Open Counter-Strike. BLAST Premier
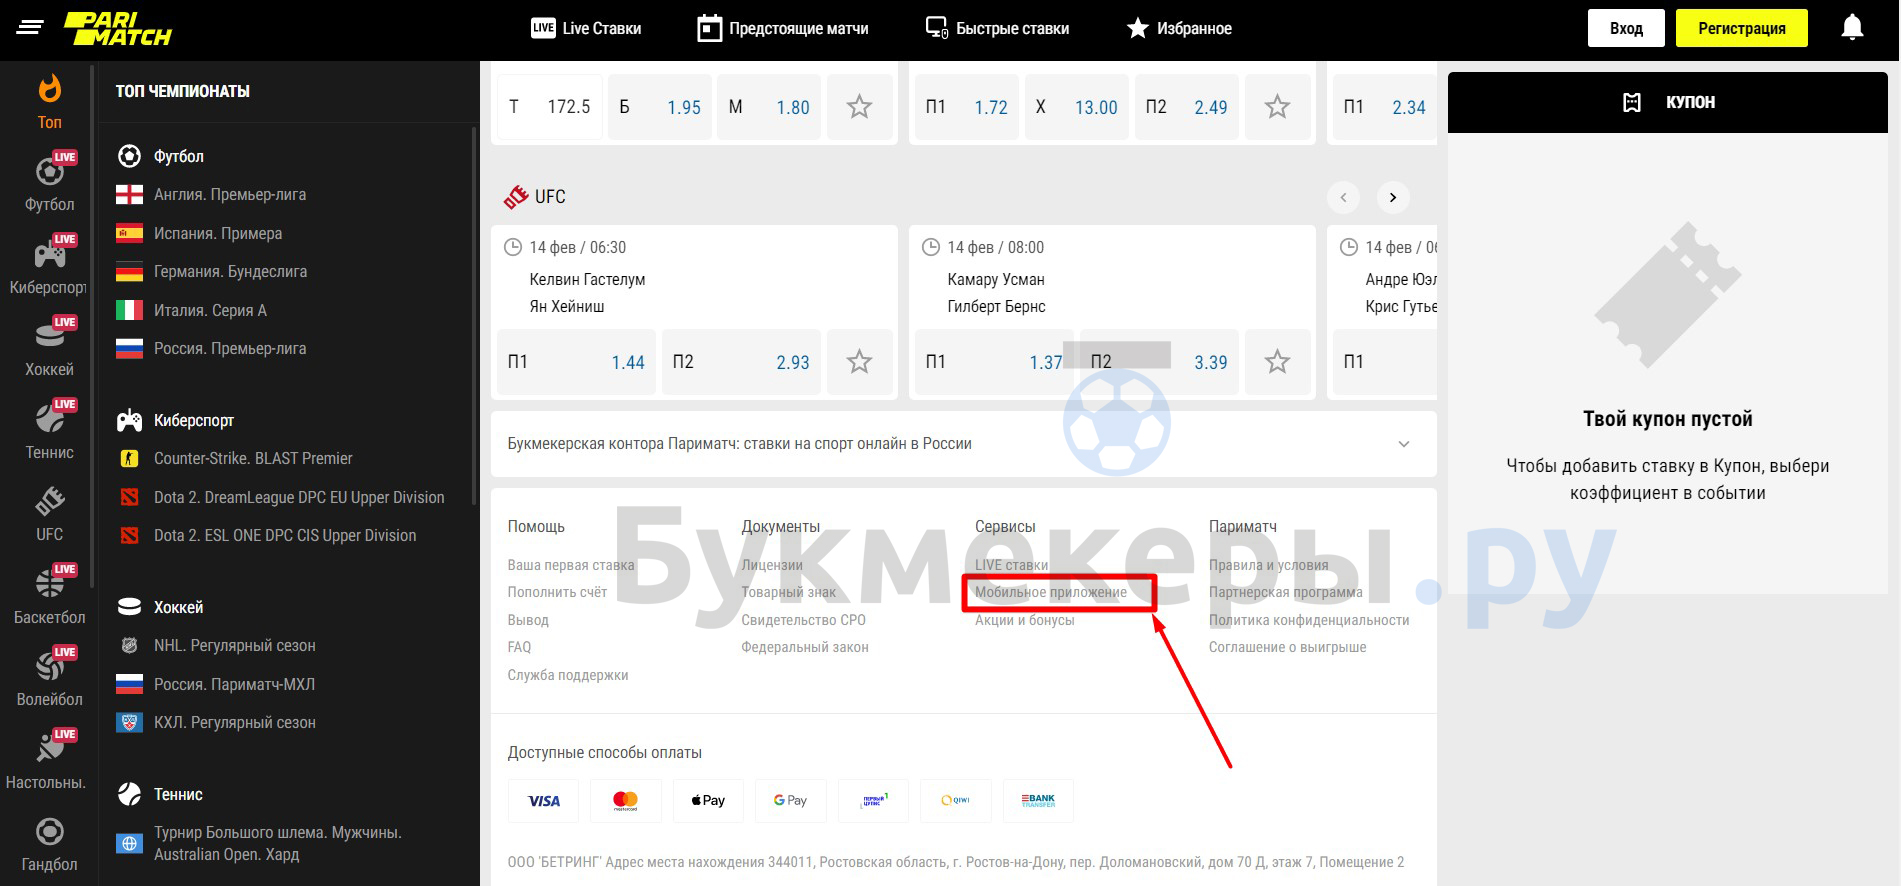Viewport: 1901px width, 886px height. (x=253, y=459)
